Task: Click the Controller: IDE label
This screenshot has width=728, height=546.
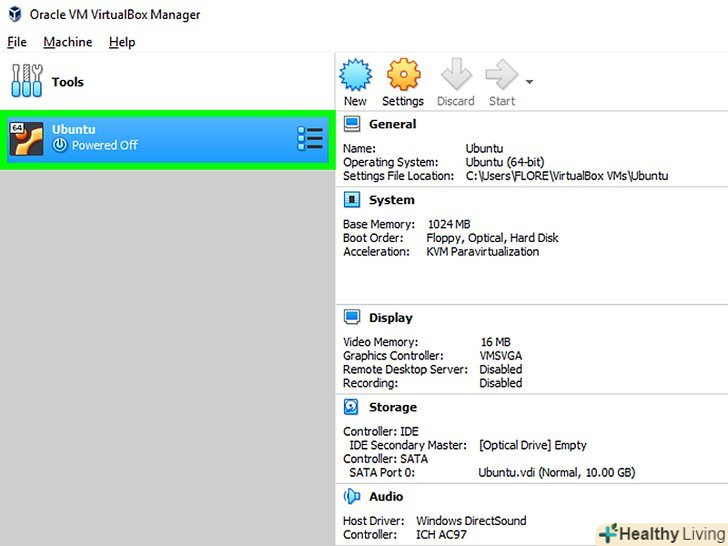Action: click(x=381, y=431)
